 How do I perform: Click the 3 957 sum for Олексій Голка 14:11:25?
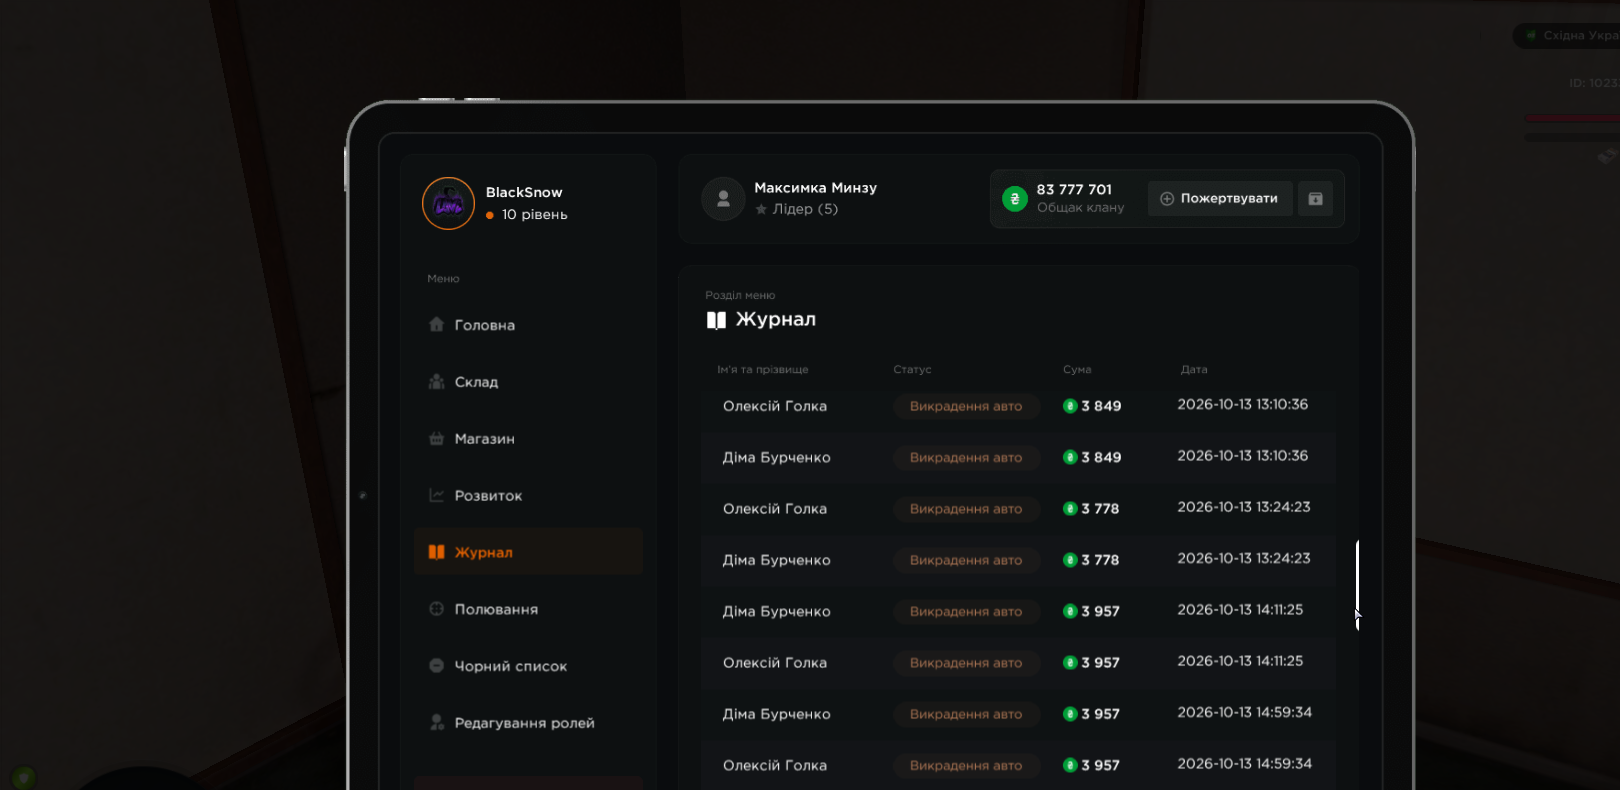[1100, 663]
